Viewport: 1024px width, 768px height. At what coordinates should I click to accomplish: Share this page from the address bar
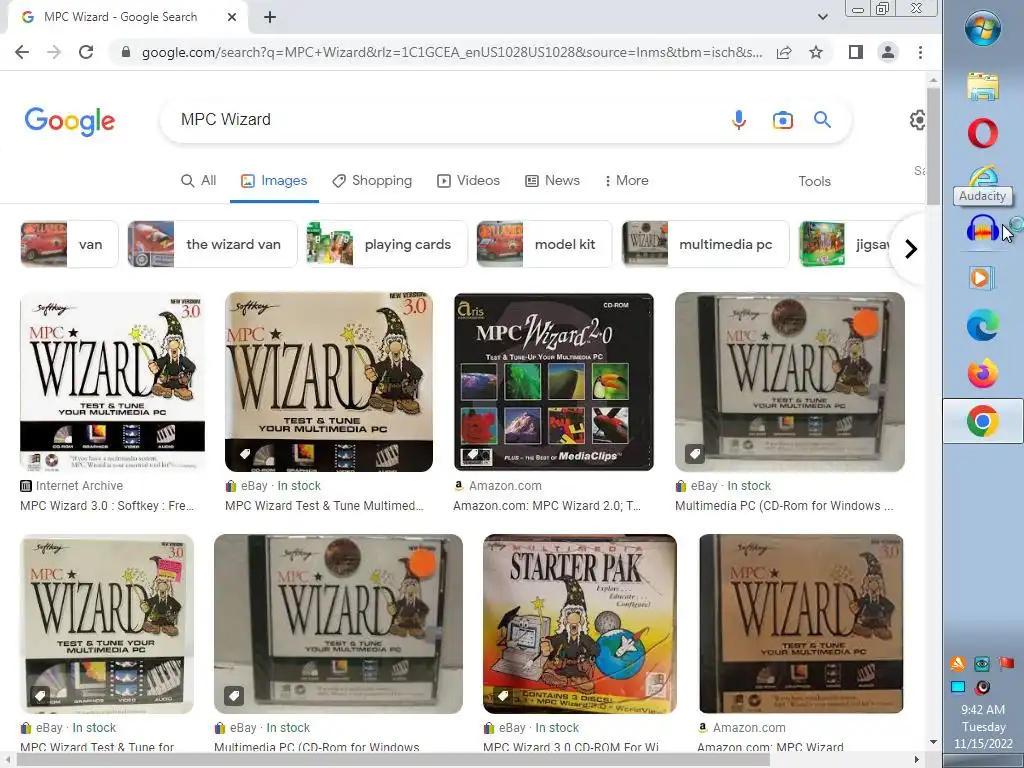(784, 52)
